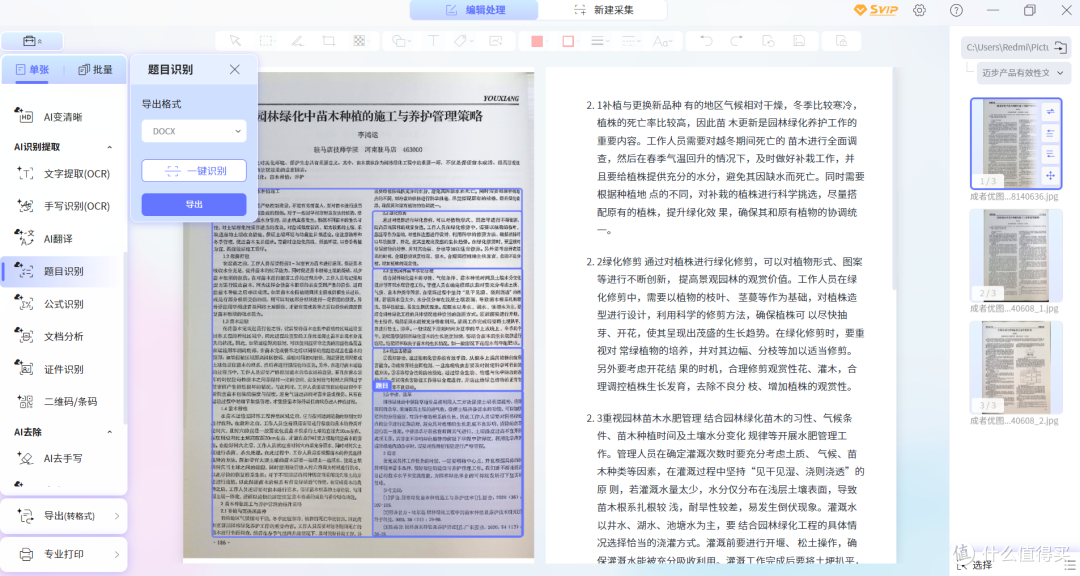
Task: Redo the last edit
Action: pyautogui.click(x=736, y=41)
